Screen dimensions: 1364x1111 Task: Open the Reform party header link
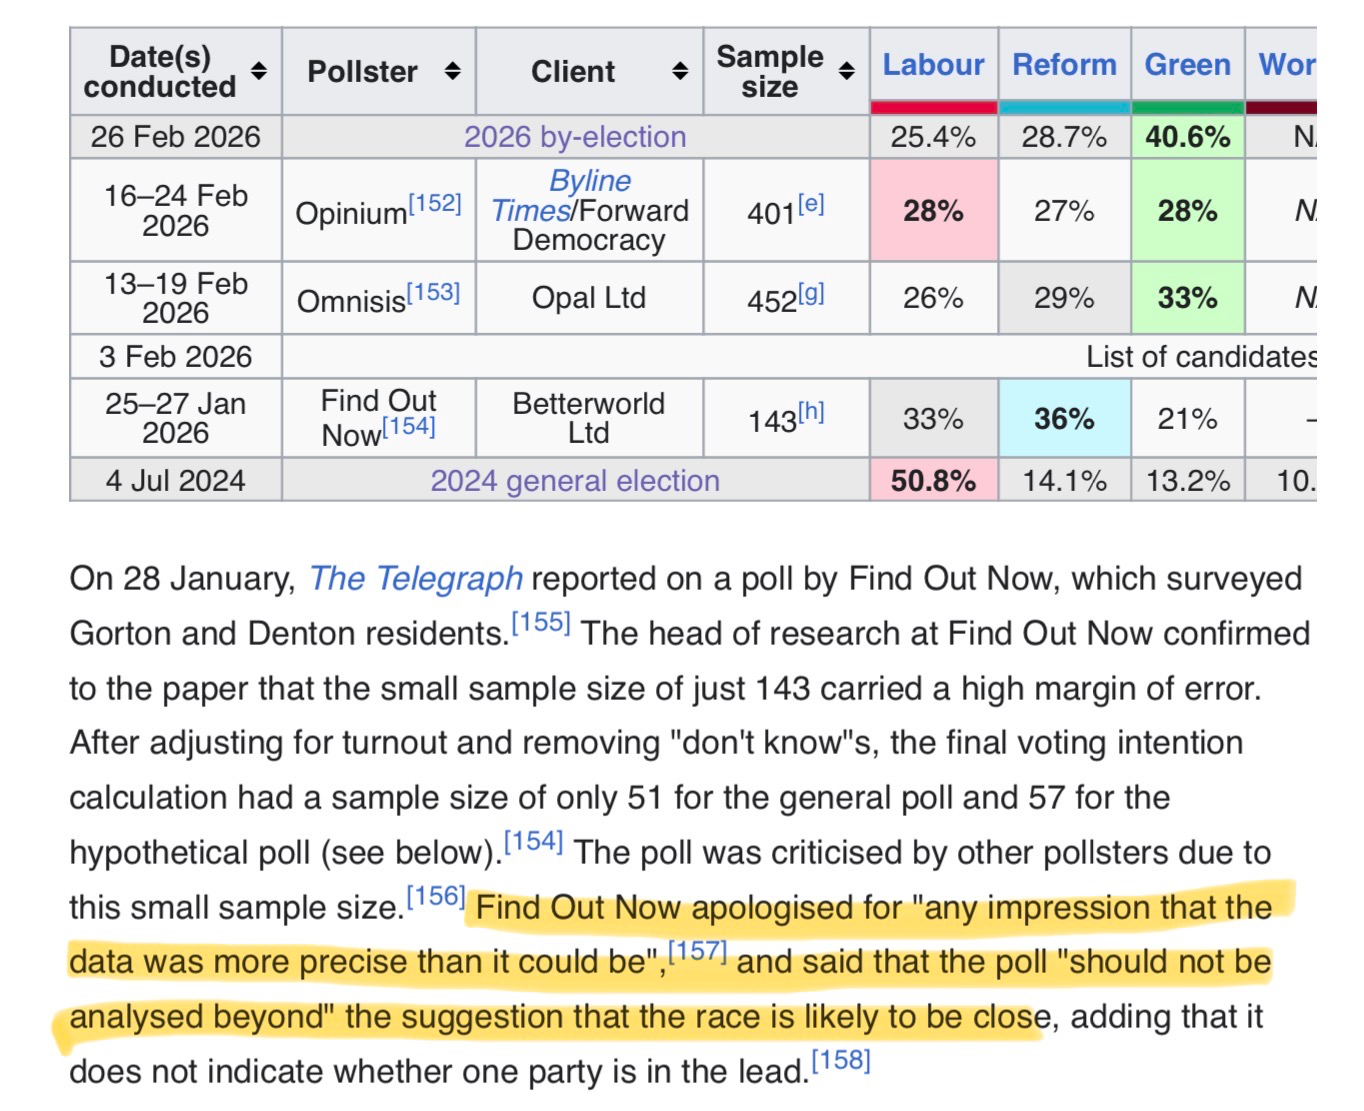tap(1064, 65)
